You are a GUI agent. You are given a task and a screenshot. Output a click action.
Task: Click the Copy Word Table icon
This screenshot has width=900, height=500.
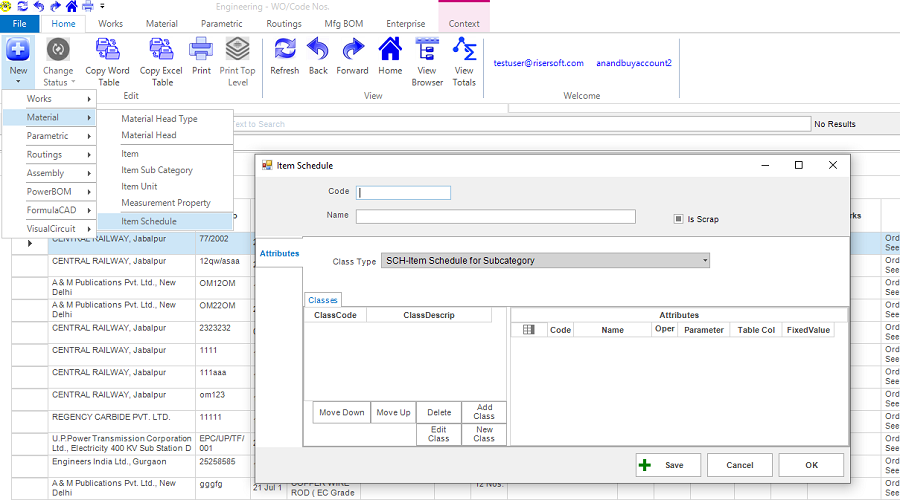(107, 50)
